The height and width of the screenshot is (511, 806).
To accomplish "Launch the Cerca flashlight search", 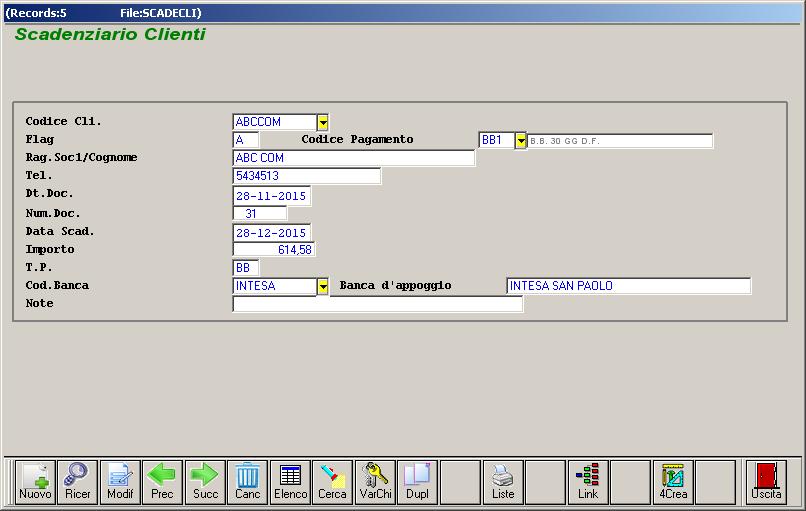I will [x=333, y=482].
